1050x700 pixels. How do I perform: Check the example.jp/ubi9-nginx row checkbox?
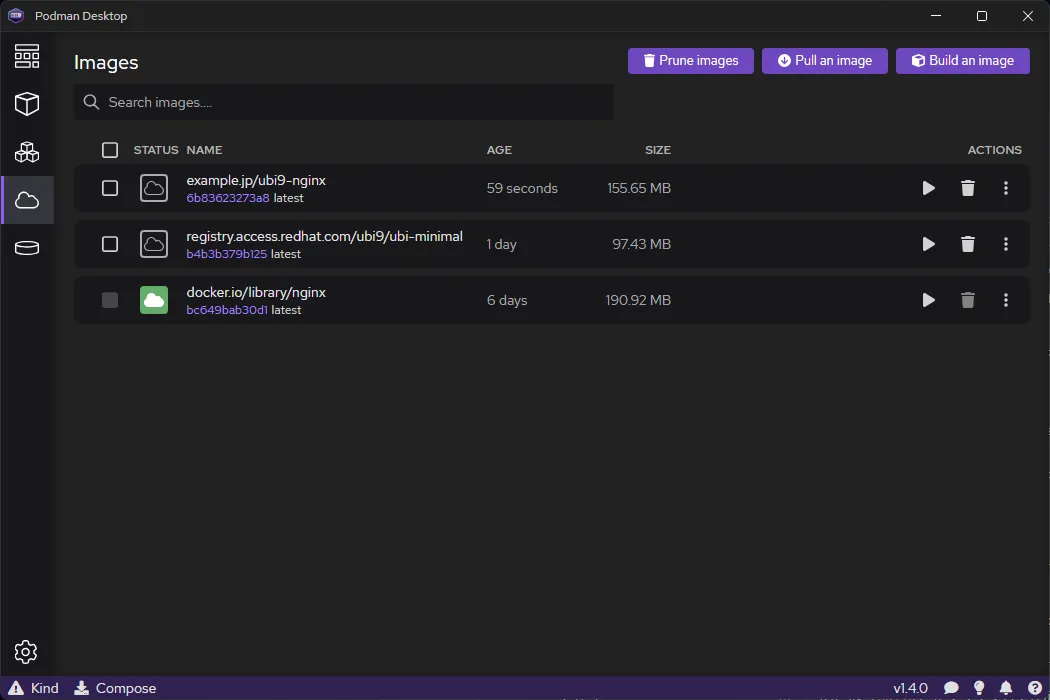point(110,188)
